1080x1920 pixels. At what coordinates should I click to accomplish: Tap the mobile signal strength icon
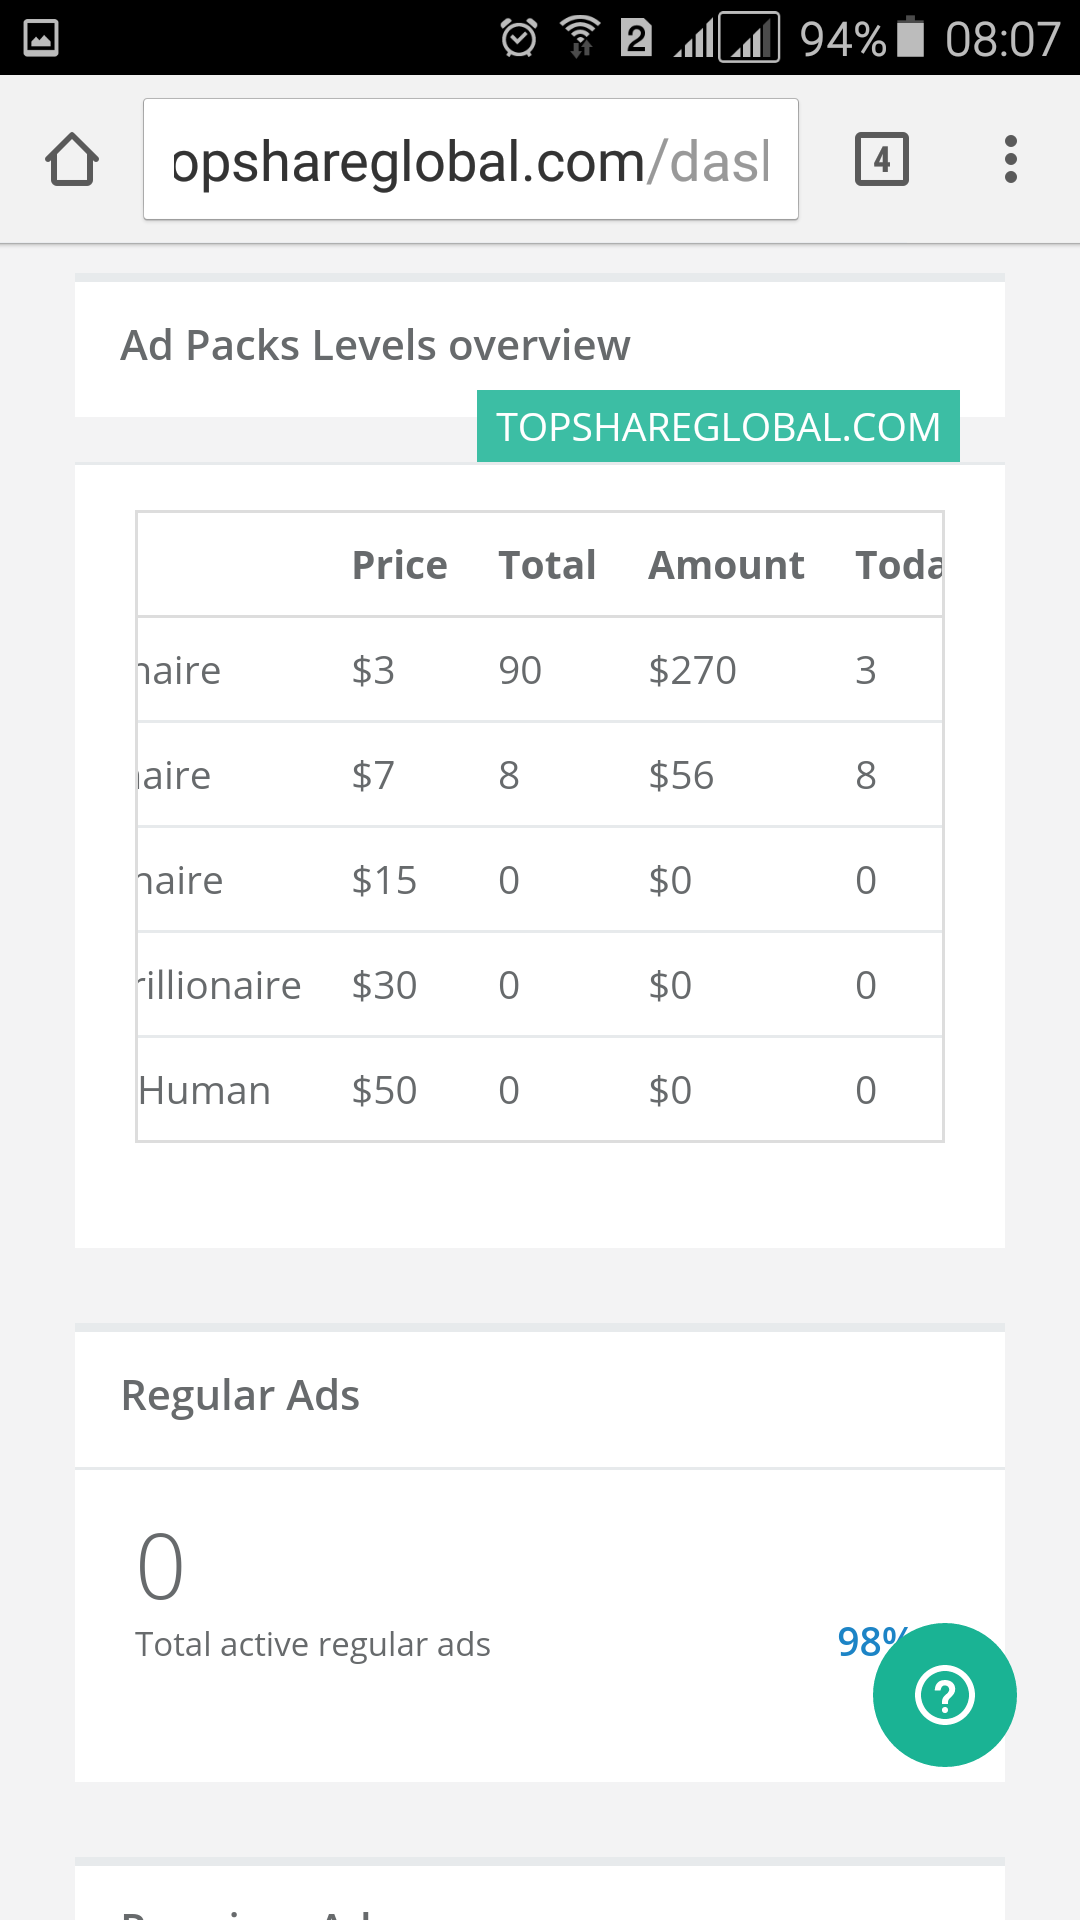click(x=694, y=40)
